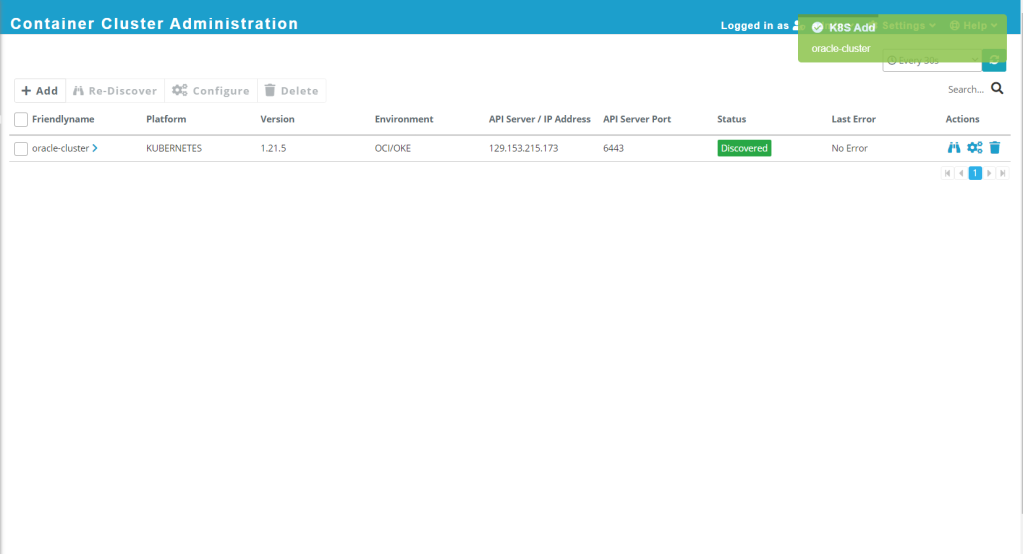Sort by Status column header
Viewport: 1023px width, 554px height.
pos(731,119)
